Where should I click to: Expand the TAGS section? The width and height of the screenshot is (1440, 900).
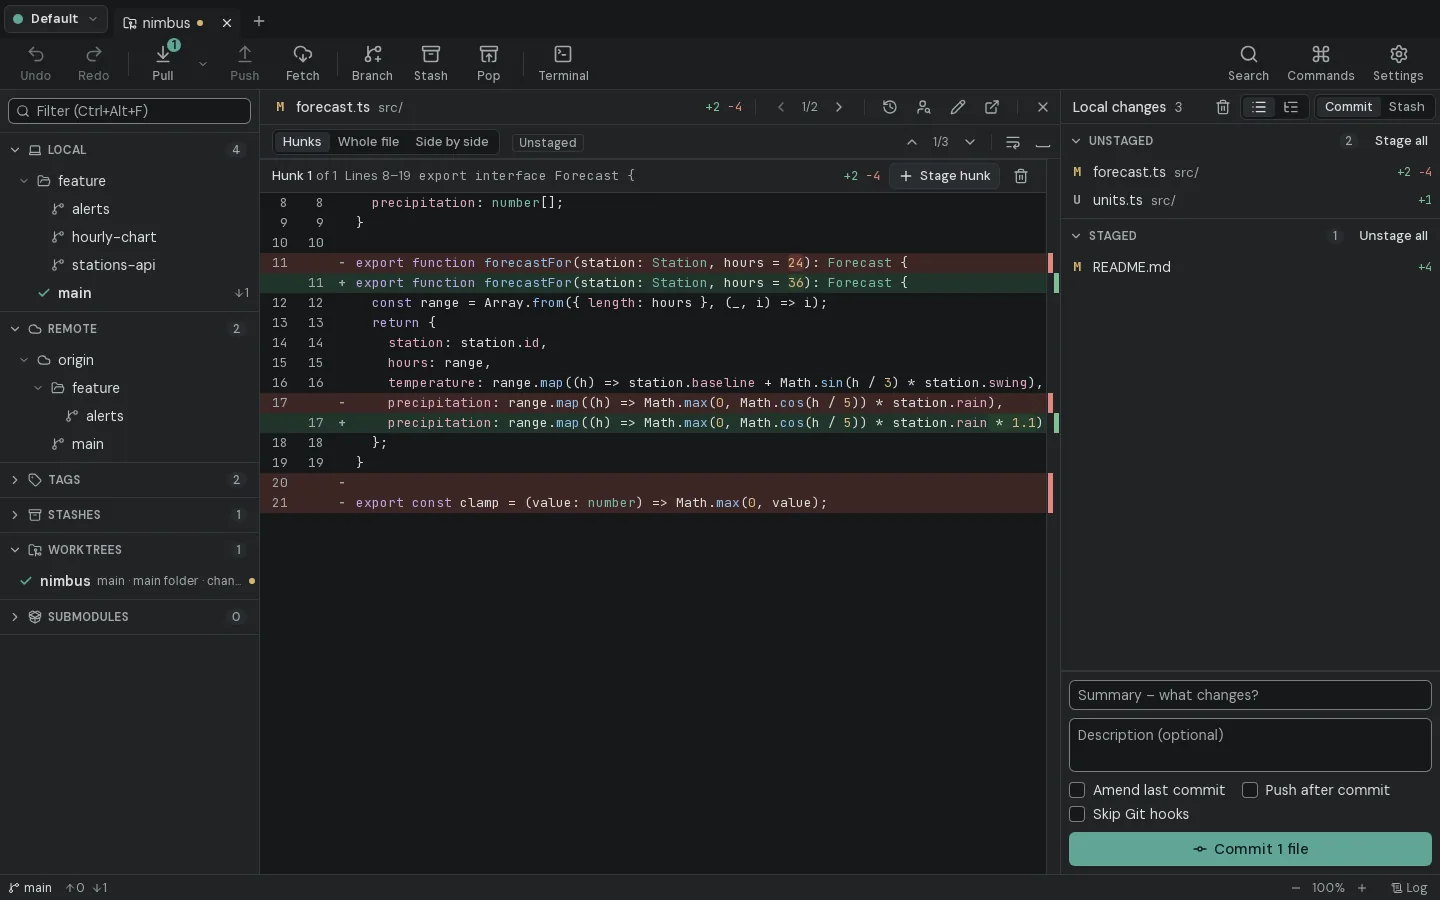tap(15, 480)
